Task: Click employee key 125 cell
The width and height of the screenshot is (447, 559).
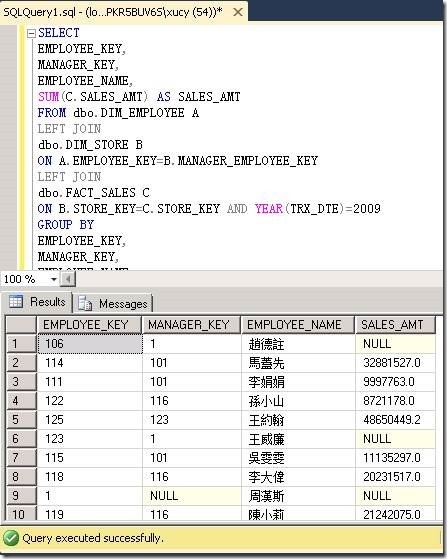Action: pyautogui.click(x=90, y=420)
